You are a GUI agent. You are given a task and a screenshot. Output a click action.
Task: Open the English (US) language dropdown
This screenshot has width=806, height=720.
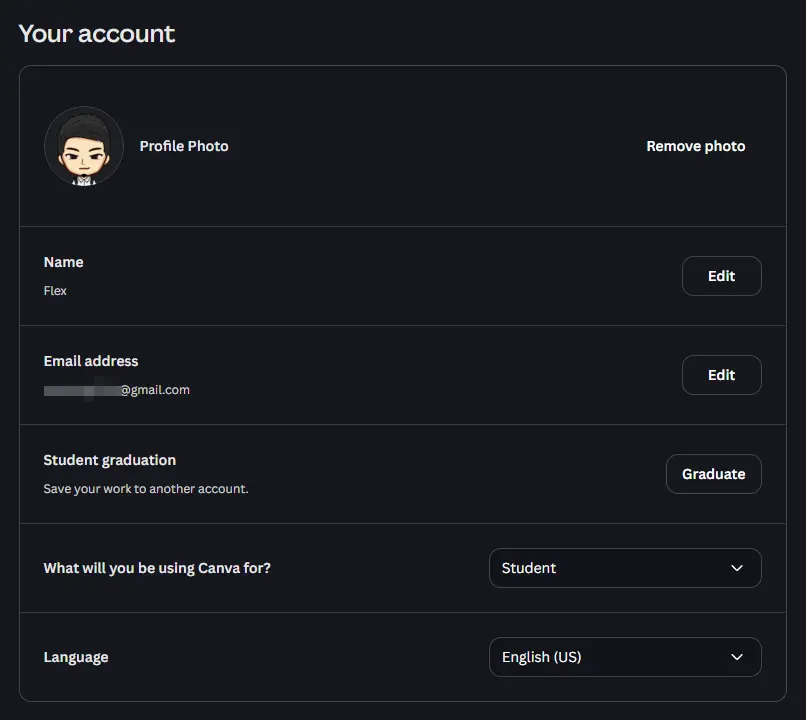pyautogui.click(x=625, y=657)
